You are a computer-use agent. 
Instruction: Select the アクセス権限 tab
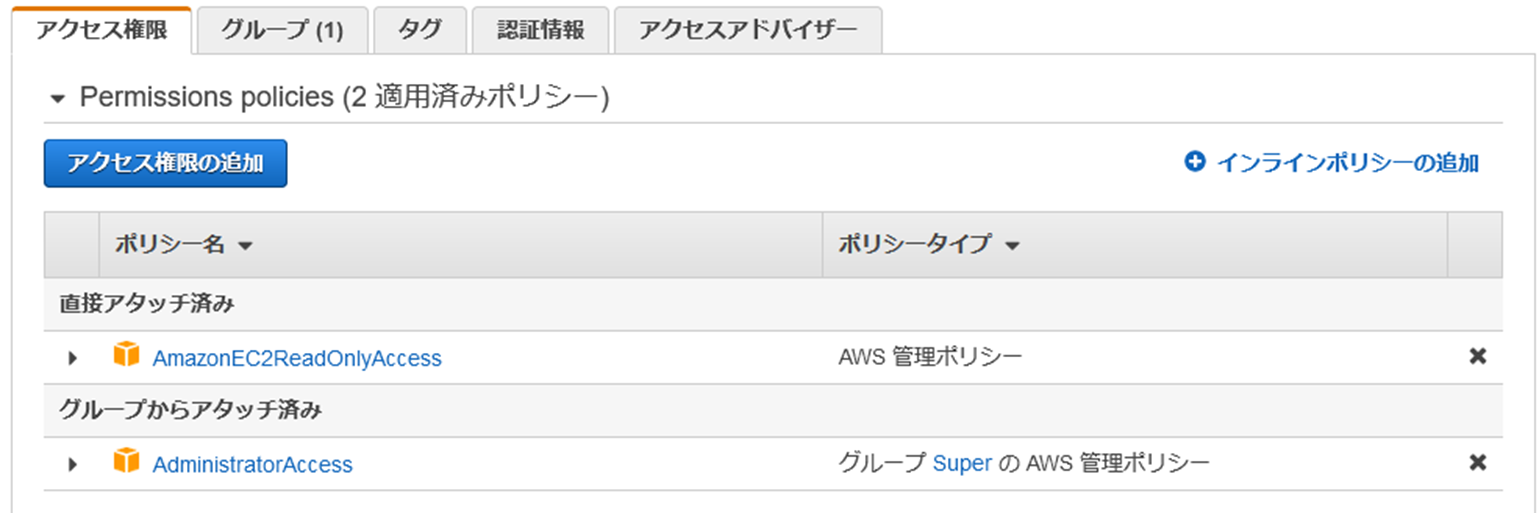pyautogui.click(x=101, y=30)
